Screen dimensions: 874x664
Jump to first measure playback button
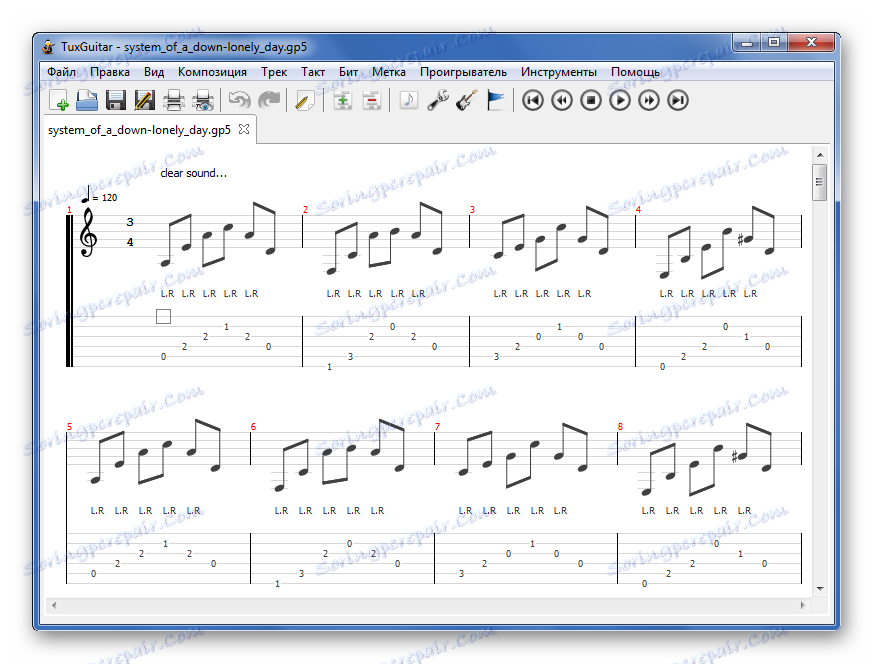coord(533,101)
